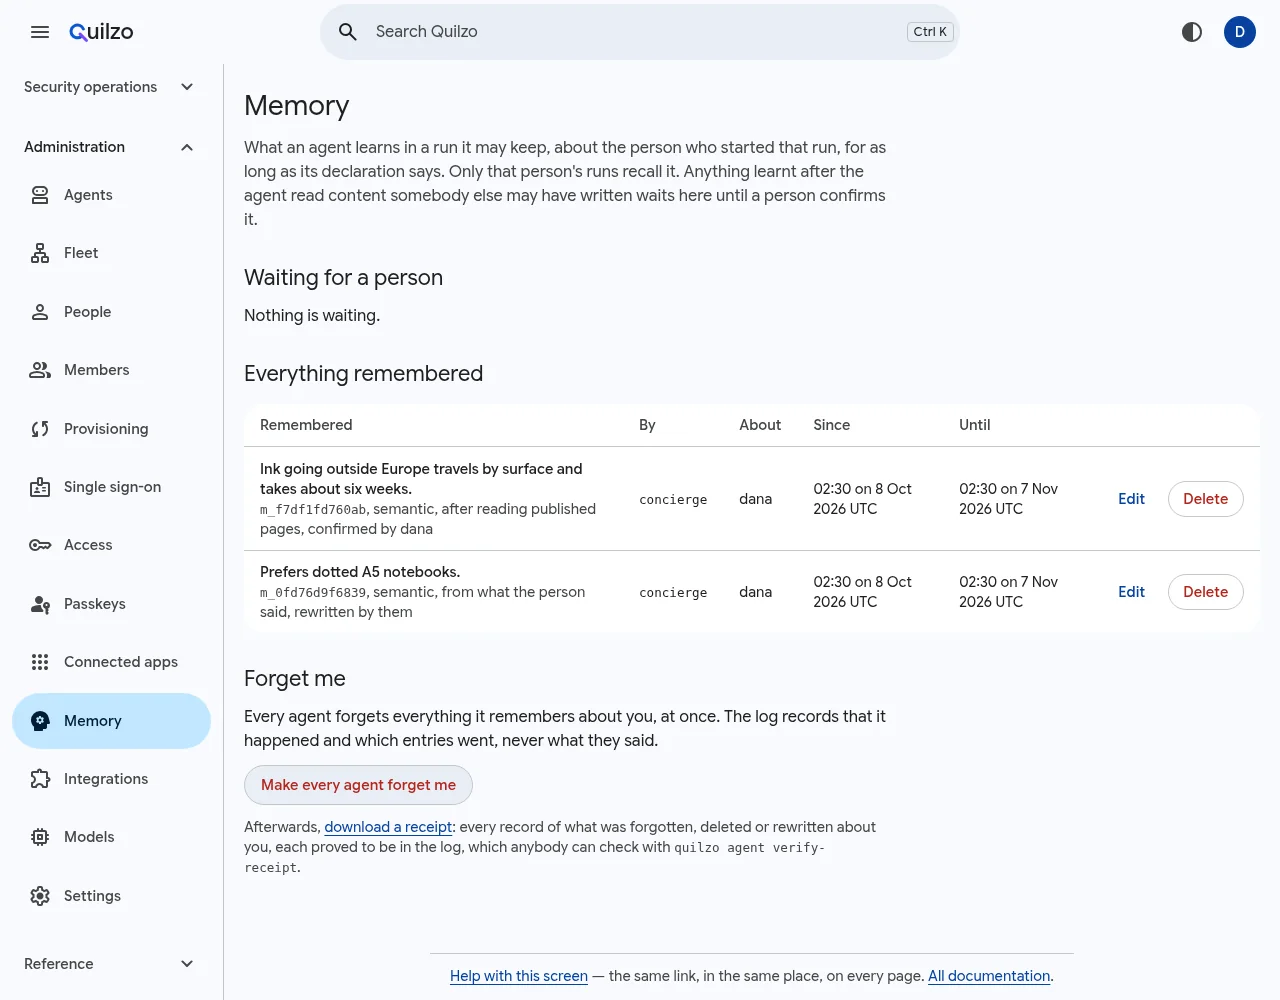This screenshot has width=1280, height=1000.
Task: Click the Memory head icon
Action: 40,721
